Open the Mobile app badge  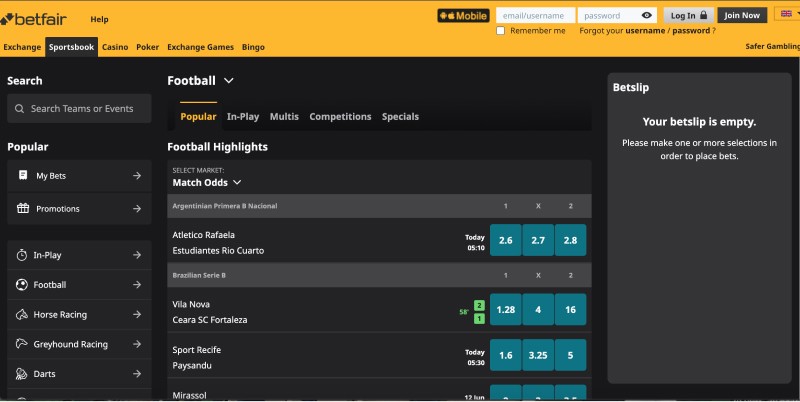(x=463, y=16)
